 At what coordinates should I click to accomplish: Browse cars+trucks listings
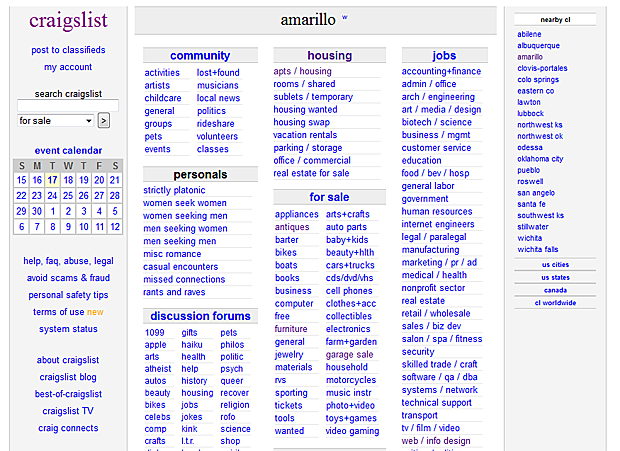pos(350,265)
